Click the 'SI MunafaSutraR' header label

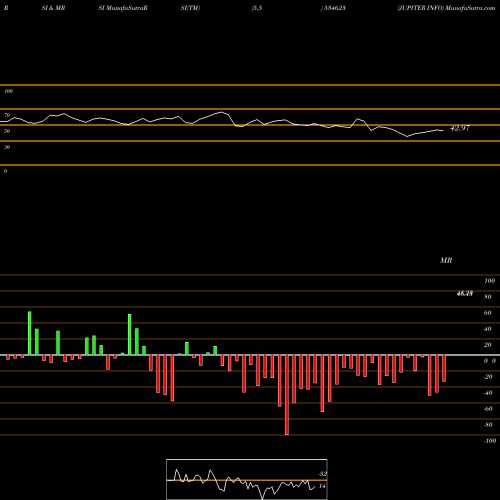[123, 8]
